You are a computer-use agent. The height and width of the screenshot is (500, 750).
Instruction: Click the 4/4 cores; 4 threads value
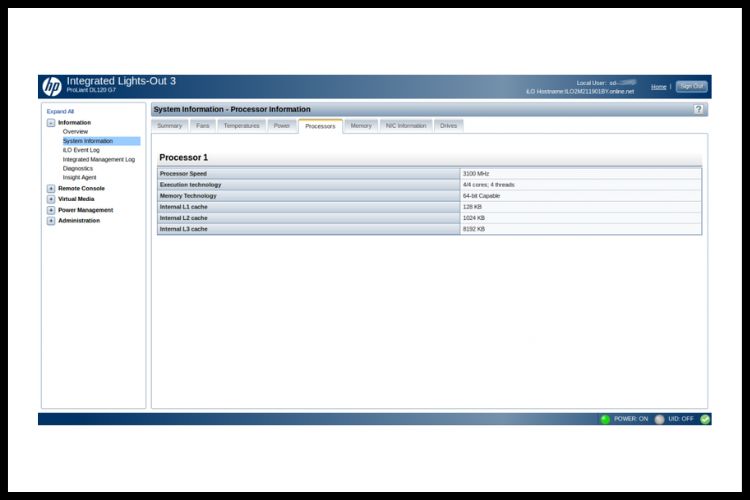[488, 185]
